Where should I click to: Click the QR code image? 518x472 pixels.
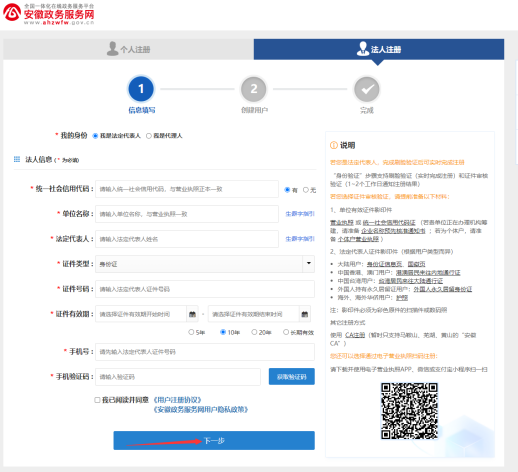409,411
